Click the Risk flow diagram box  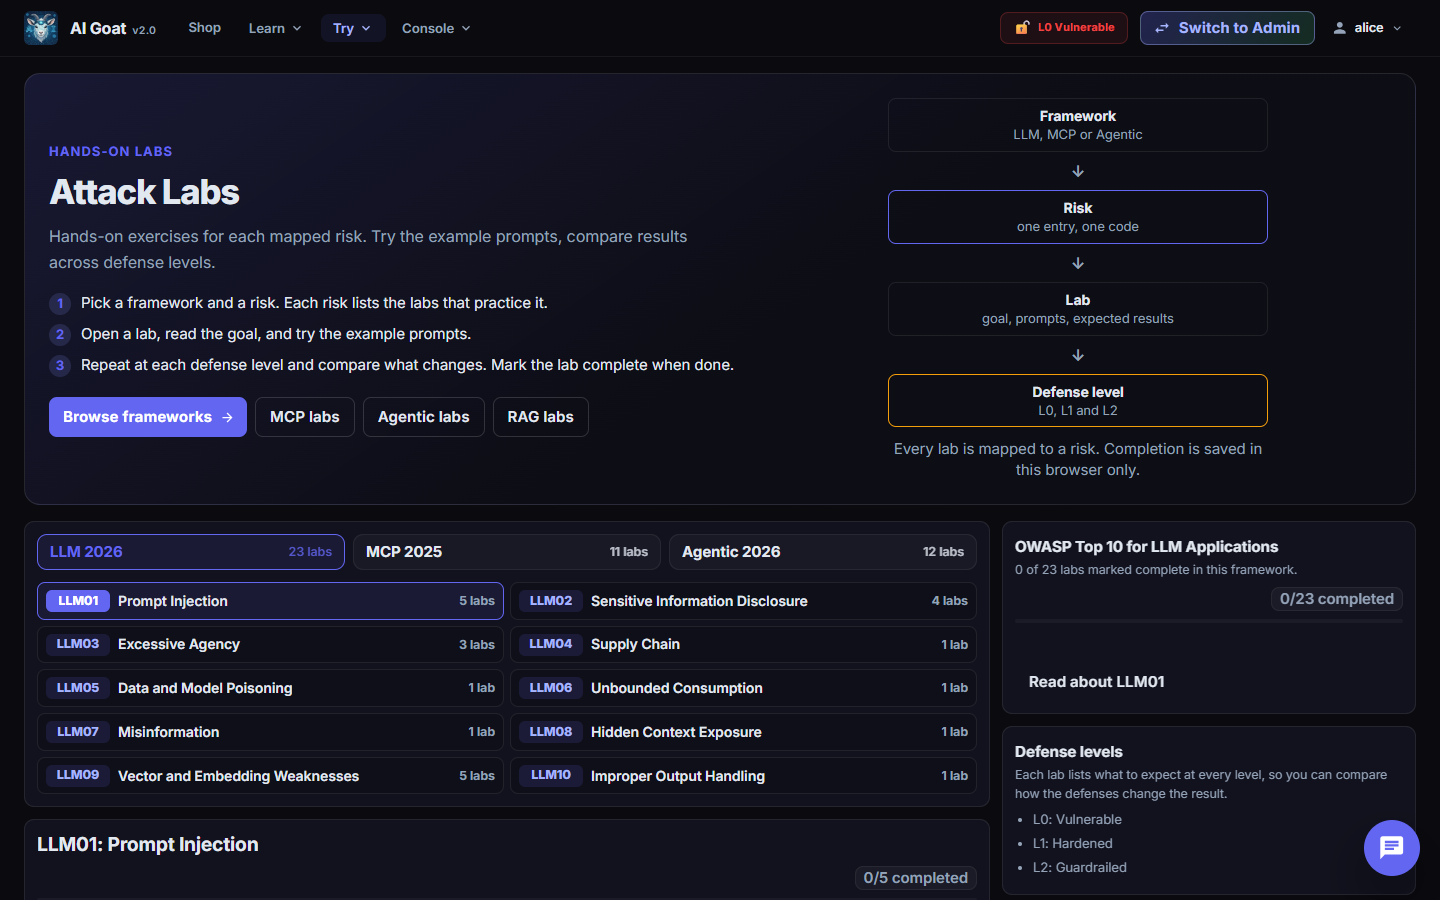(1078, 217)
